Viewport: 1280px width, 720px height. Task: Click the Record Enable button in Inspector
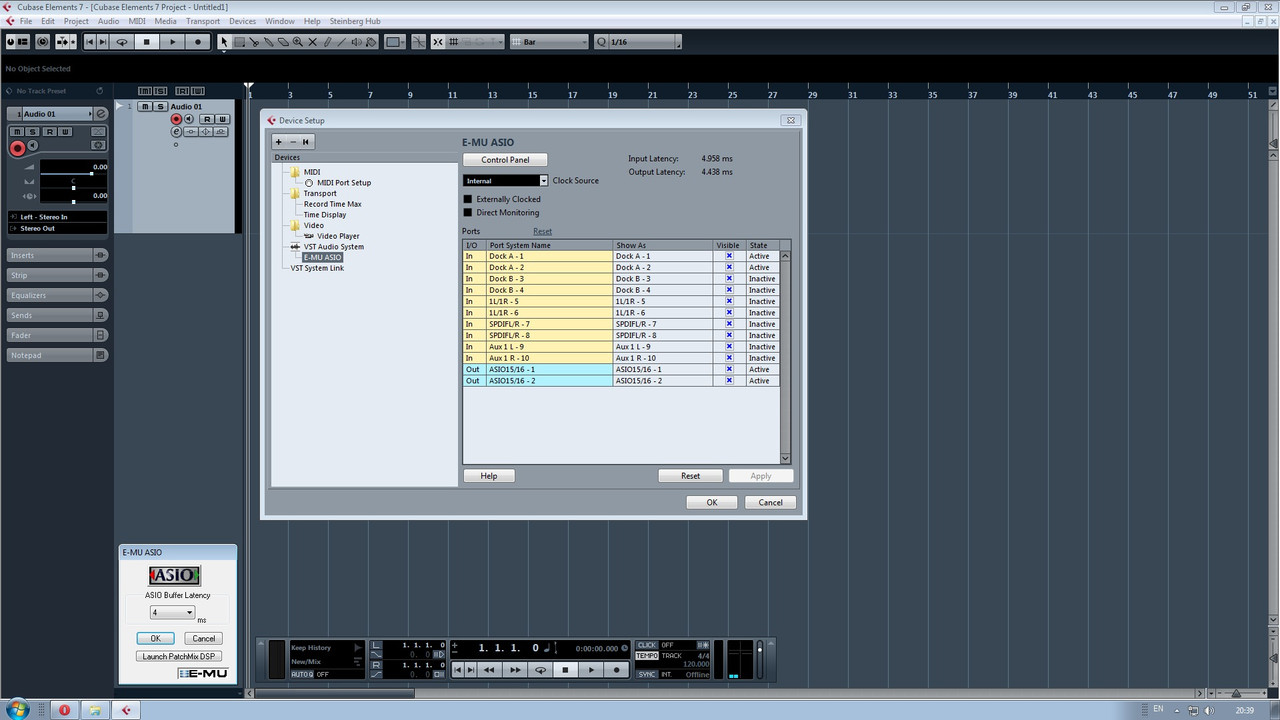coord(18,148)
